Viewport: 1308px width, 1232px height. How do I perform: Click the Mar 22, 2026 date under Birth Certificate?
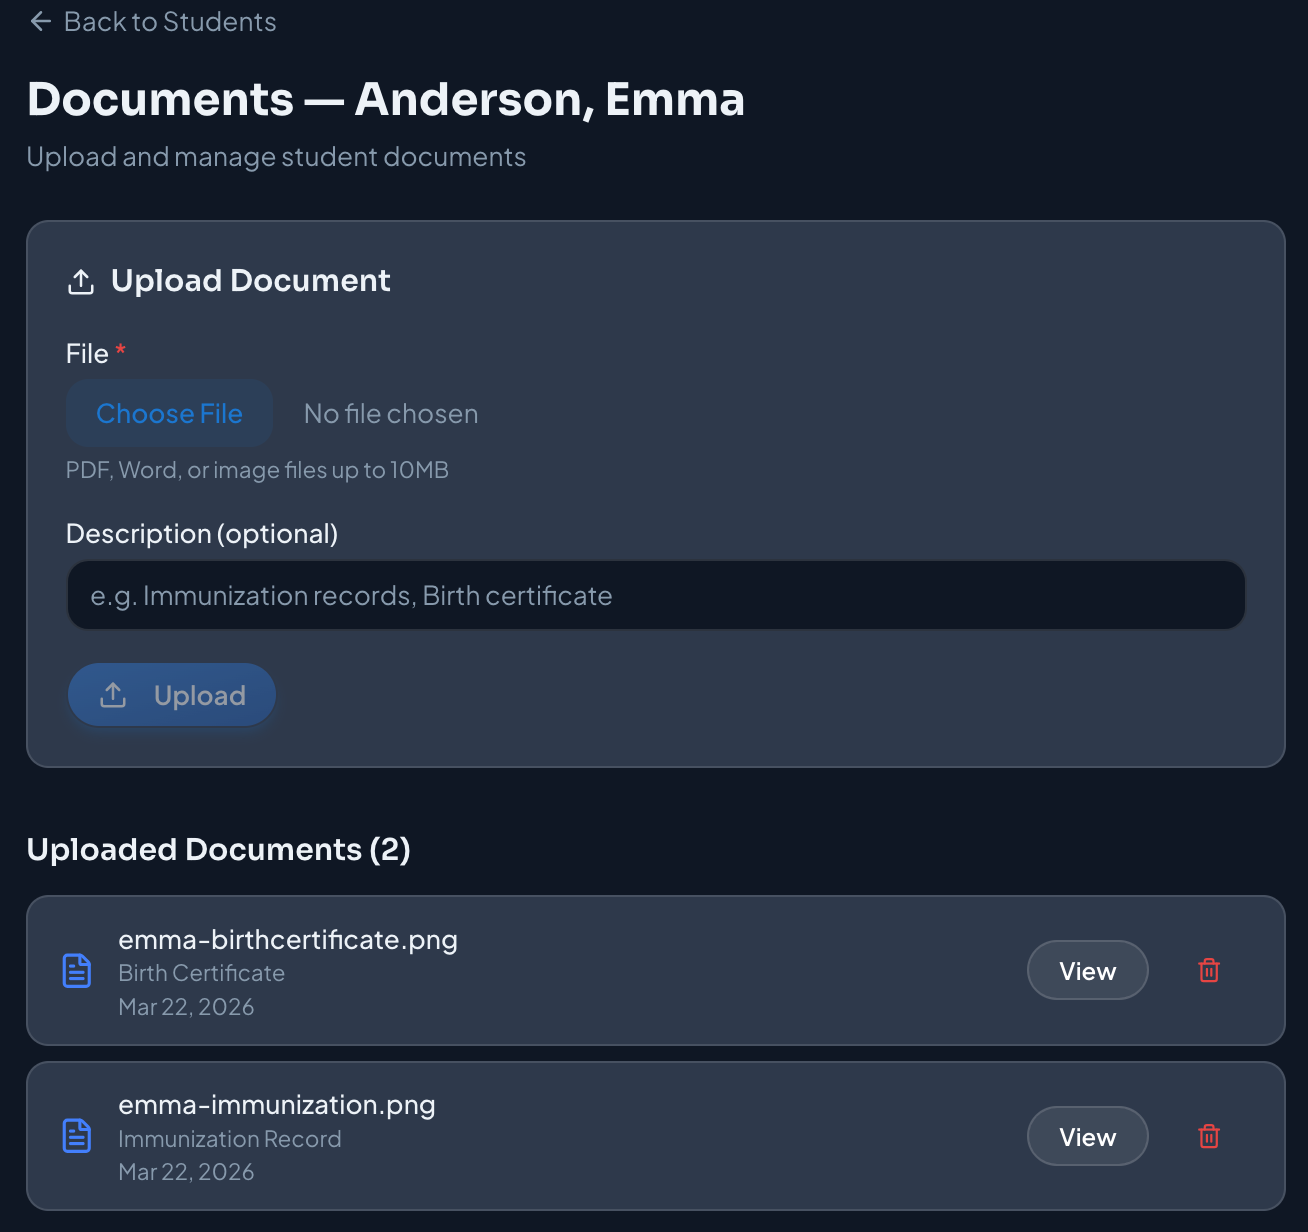(186, 1007)
